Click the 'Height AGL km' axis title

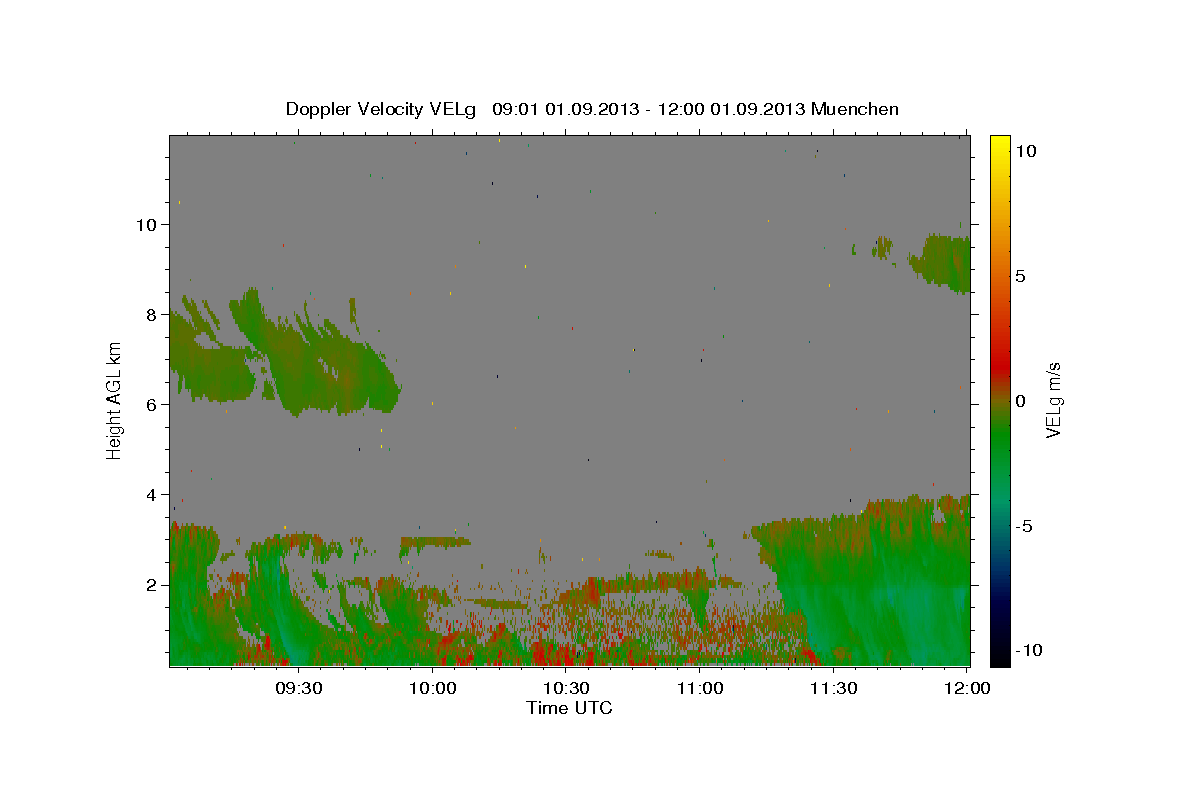click(x=114, y=400)
